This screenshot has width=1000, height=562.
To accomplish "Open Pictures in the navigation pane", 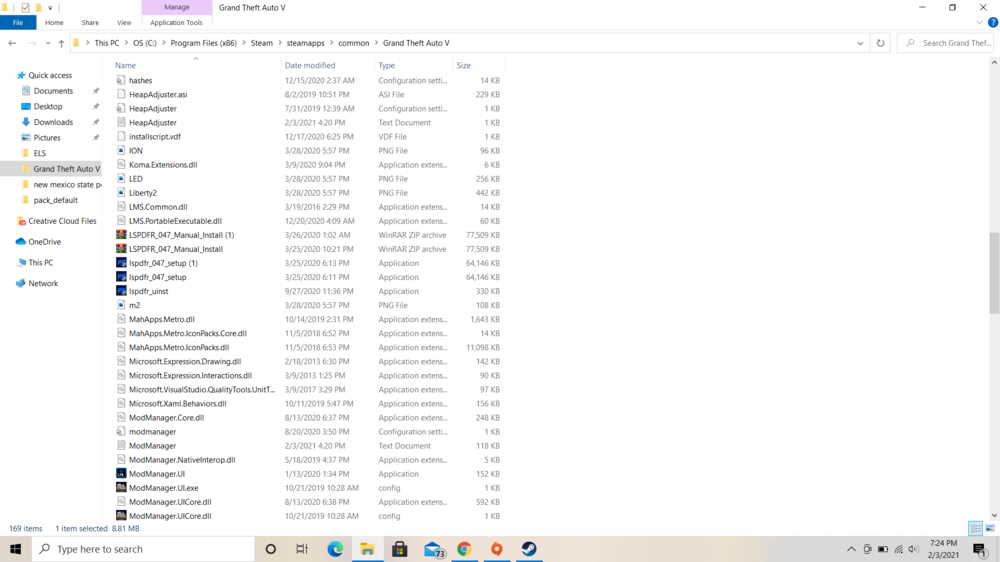I will coord(47,138).
